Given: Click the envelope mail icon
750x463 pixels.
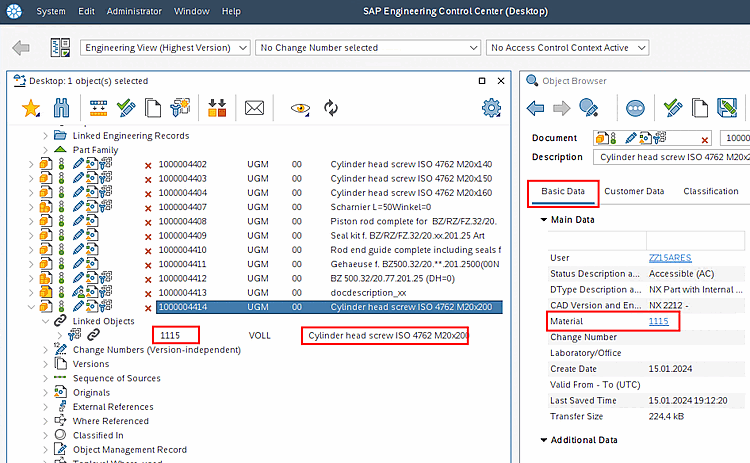Looking at the screenshot, I should [x=254, y=108].
